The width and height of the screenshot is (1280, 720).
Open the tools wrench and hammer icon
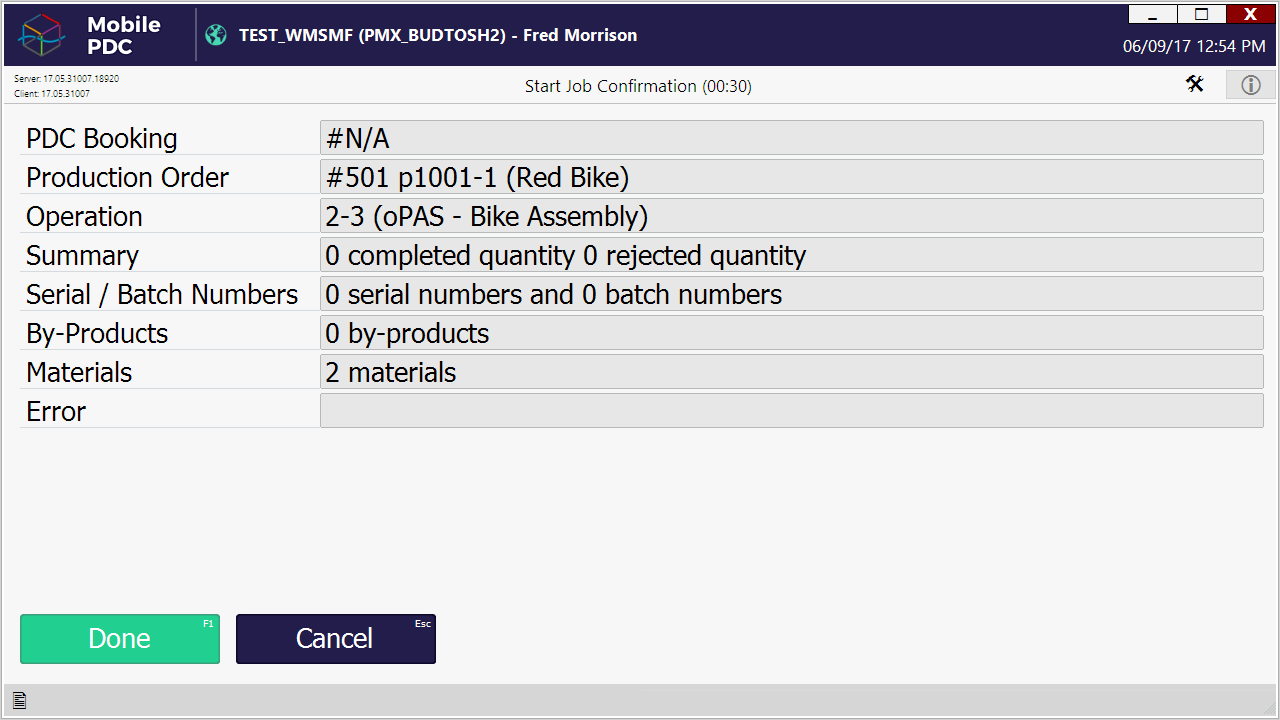[1195, 84]
